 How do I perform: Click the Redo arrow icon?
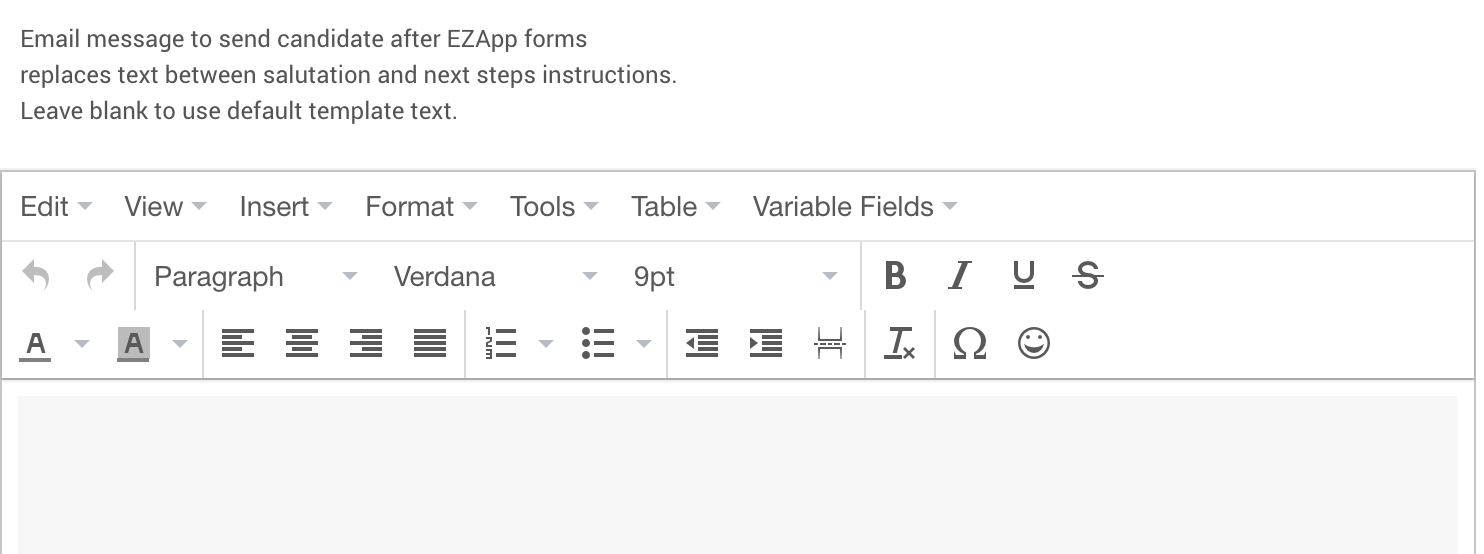click(100, 275)
